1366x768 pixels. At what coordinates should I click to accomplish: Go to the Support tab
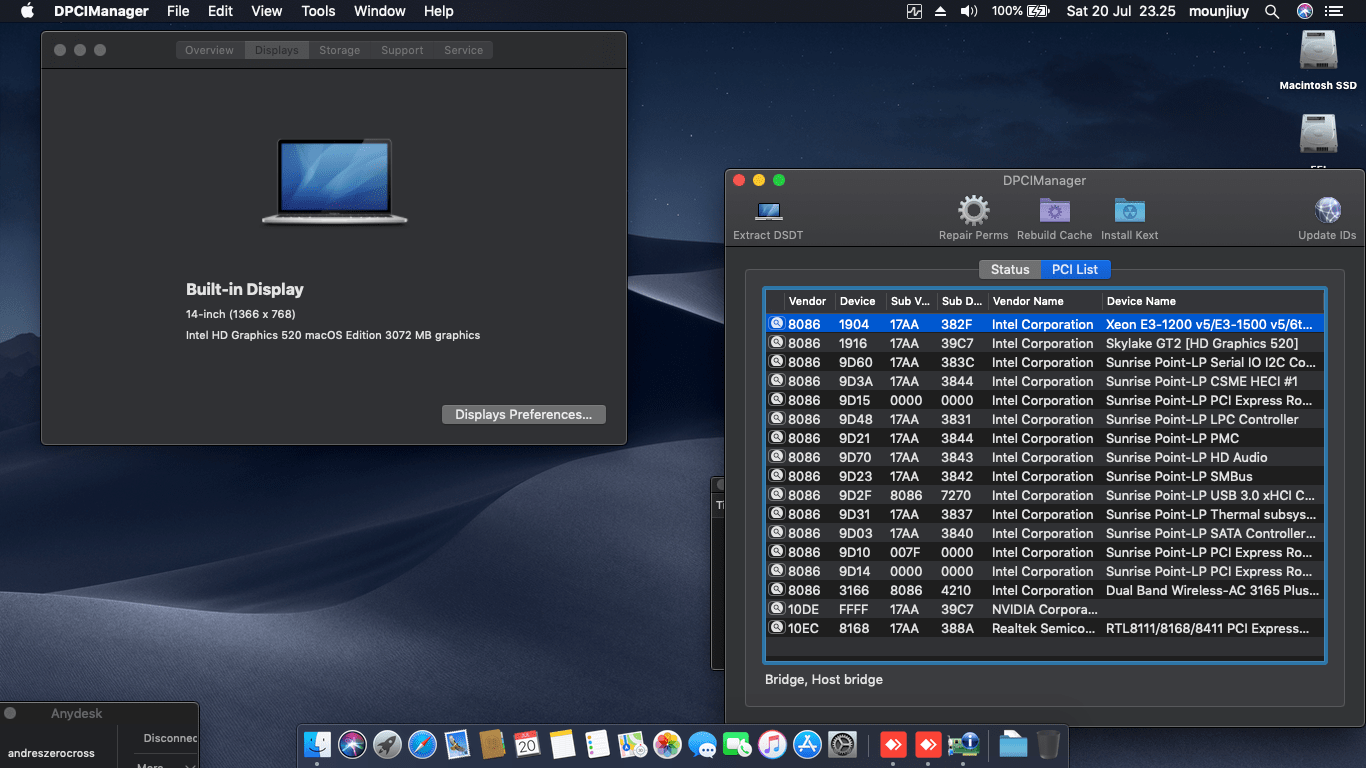tap(402, 50)
